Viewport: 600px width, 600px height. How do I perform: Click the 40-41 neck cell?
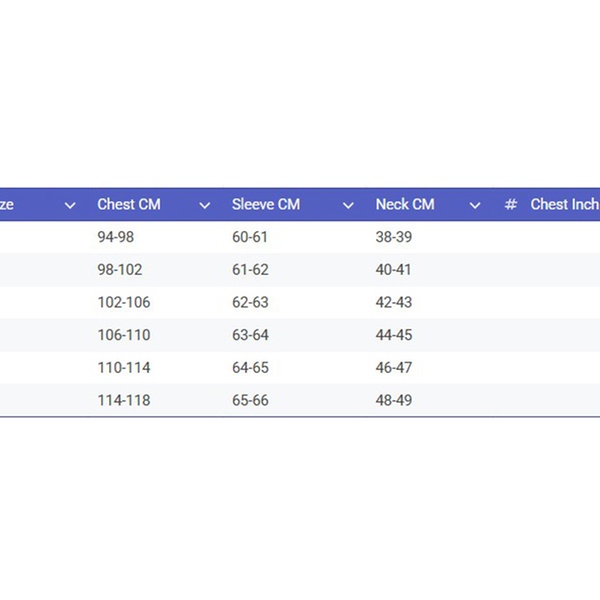pos(394,270)
